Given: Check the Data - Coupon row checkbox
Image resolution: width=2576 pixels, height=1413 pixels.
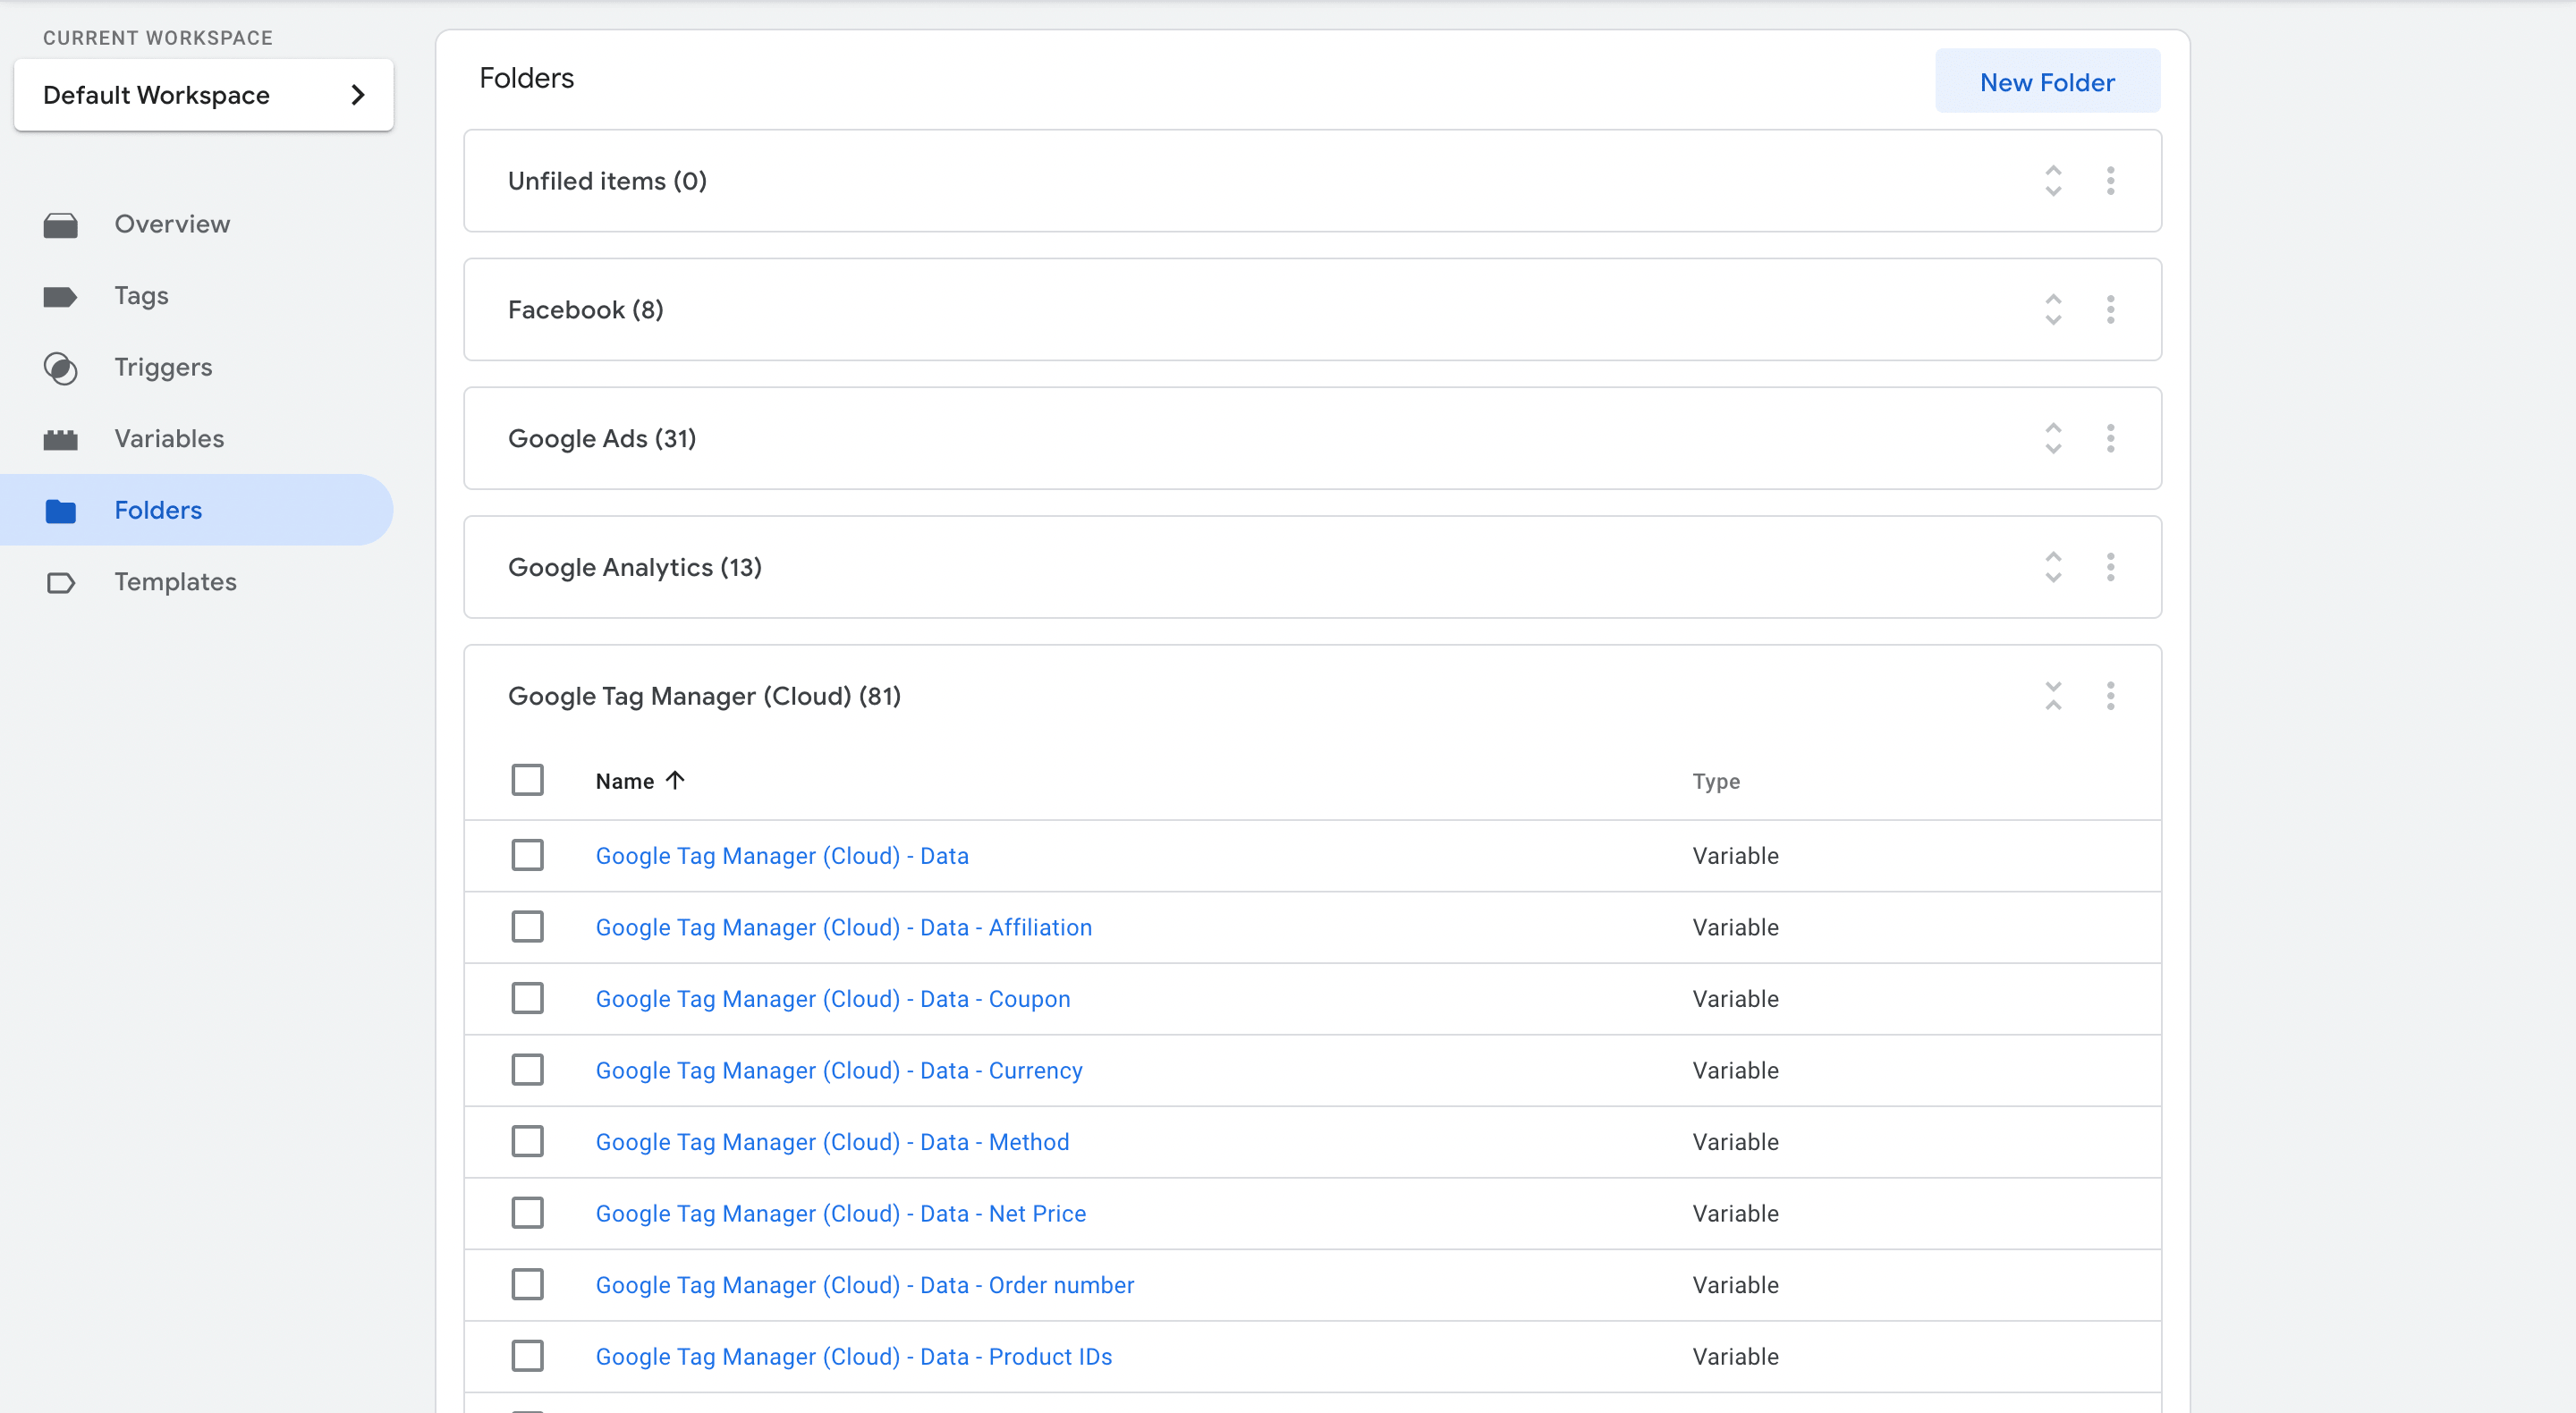Looking at the screenshot, I should click(x=527, y=998).
